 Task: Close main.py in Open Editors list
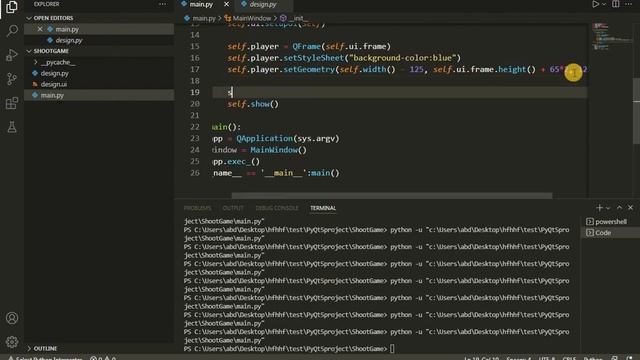tap(40, 29)
